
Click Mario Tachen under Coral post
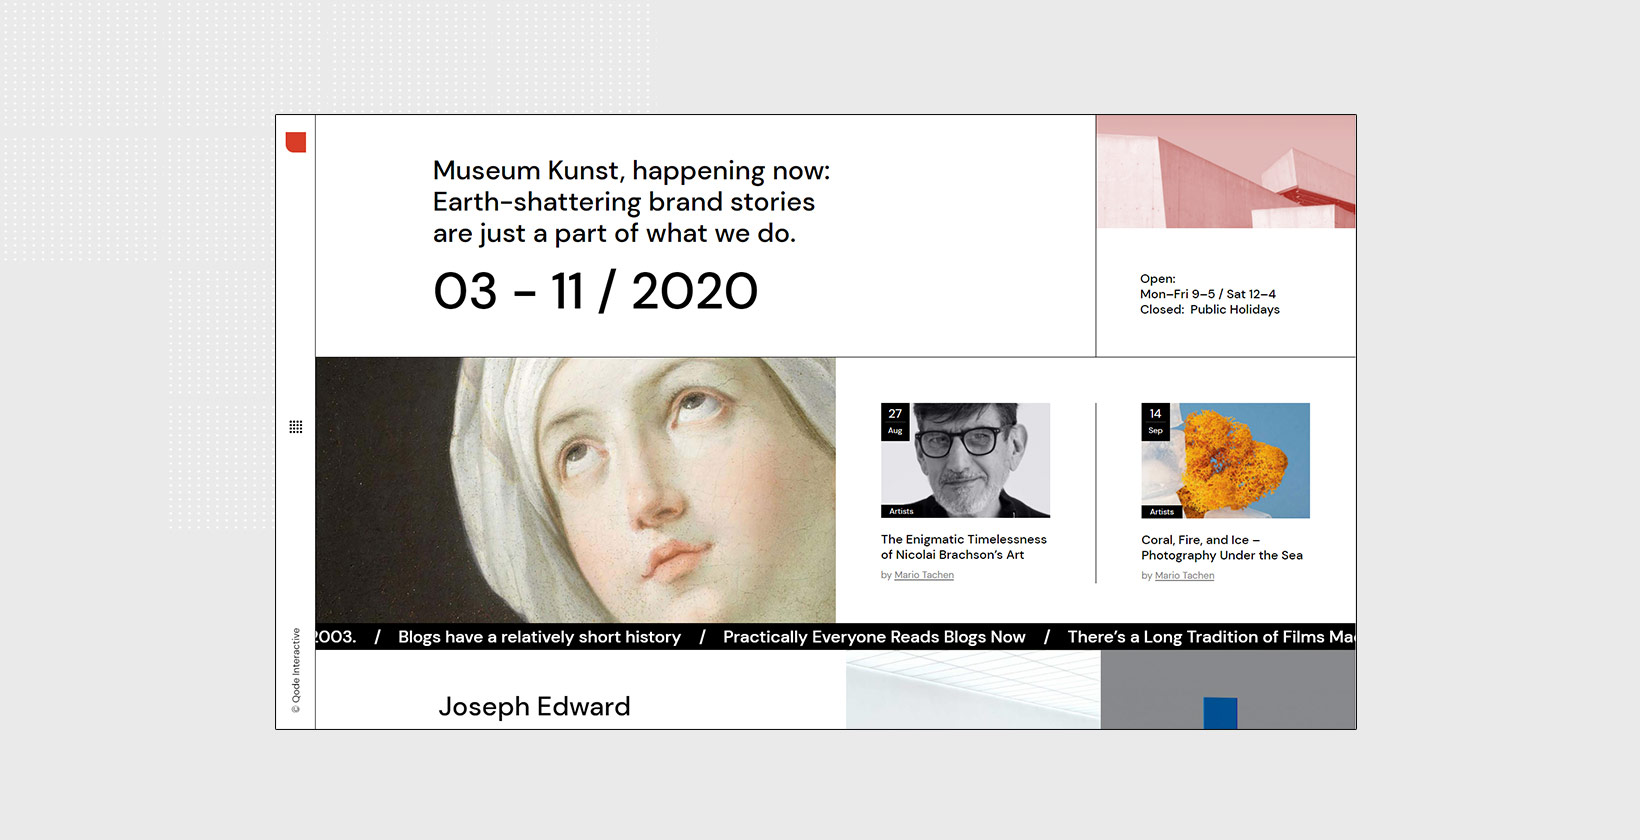[1184, 575]
